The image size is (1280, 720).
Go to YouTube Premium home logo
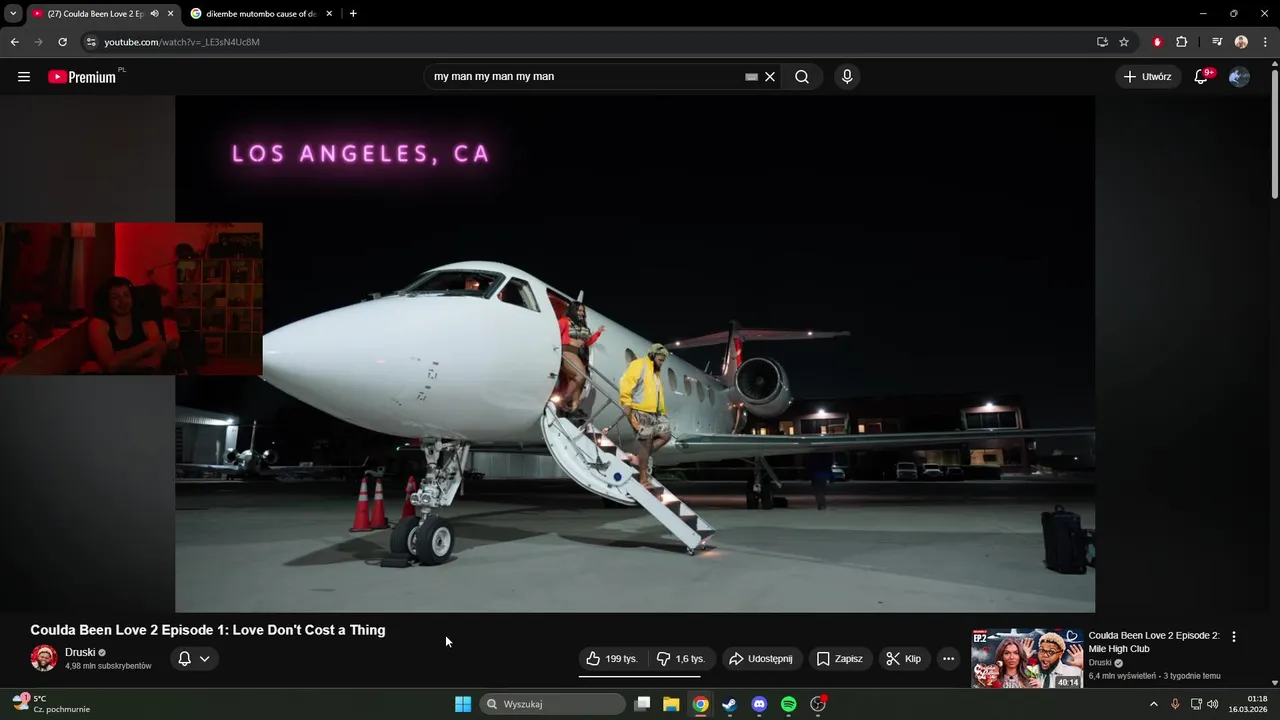84,77
